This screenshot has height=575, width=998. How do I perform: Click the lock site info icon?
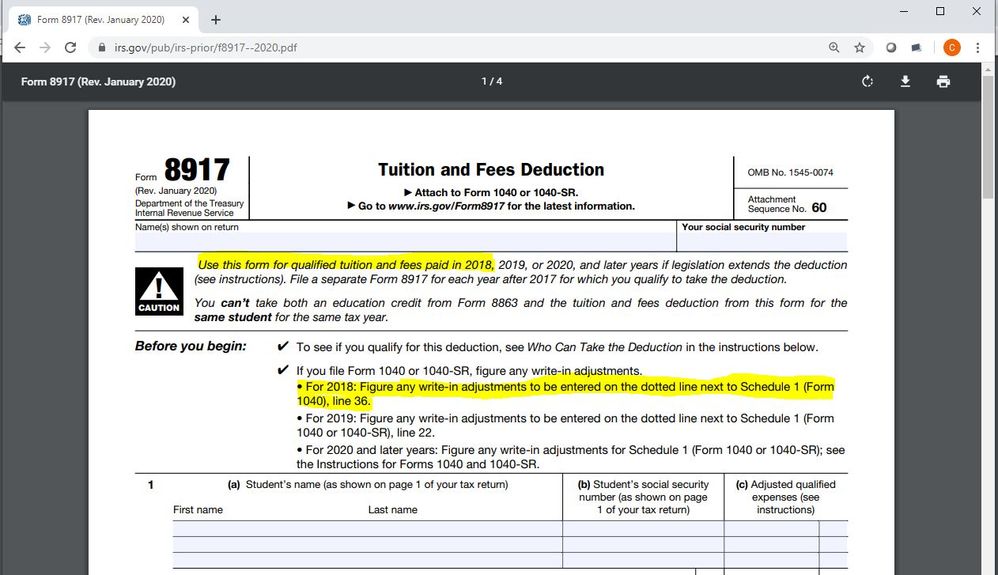[x=102, y=48]
